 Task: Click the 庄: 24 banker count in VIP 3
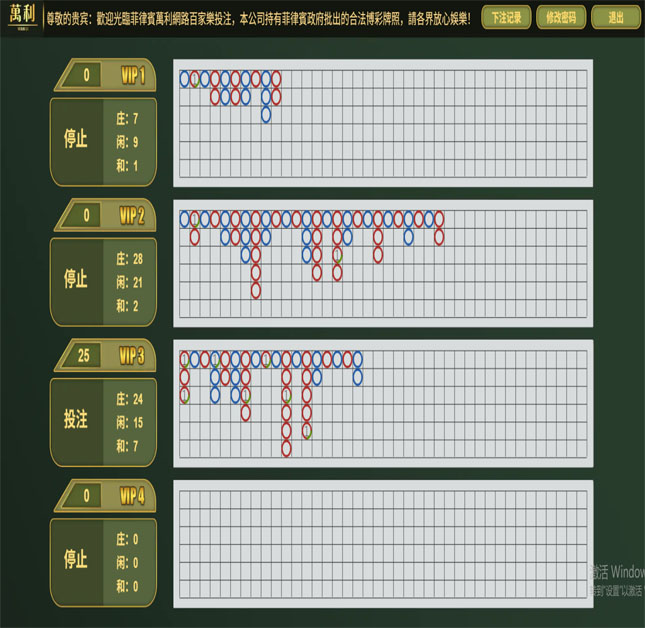[129, 398]
